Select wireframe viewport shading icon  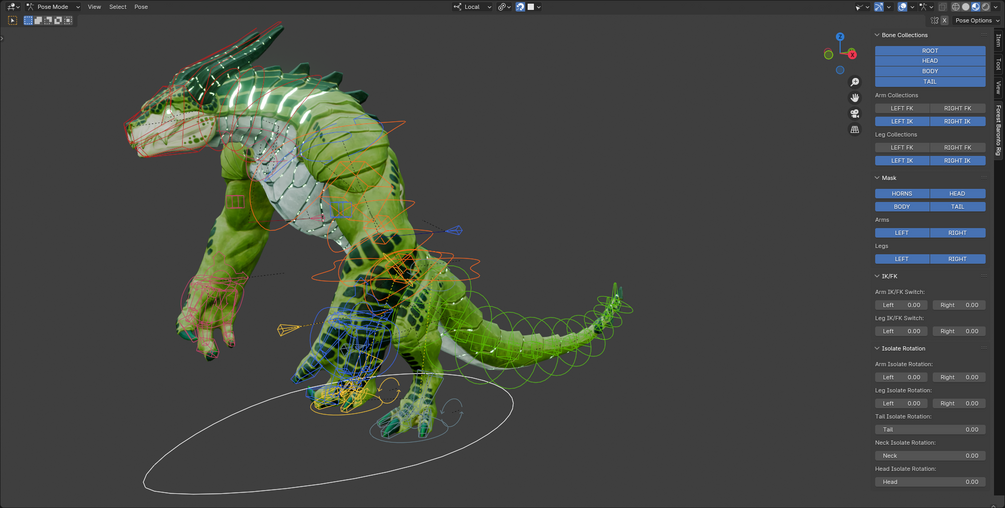pos(956,7)
